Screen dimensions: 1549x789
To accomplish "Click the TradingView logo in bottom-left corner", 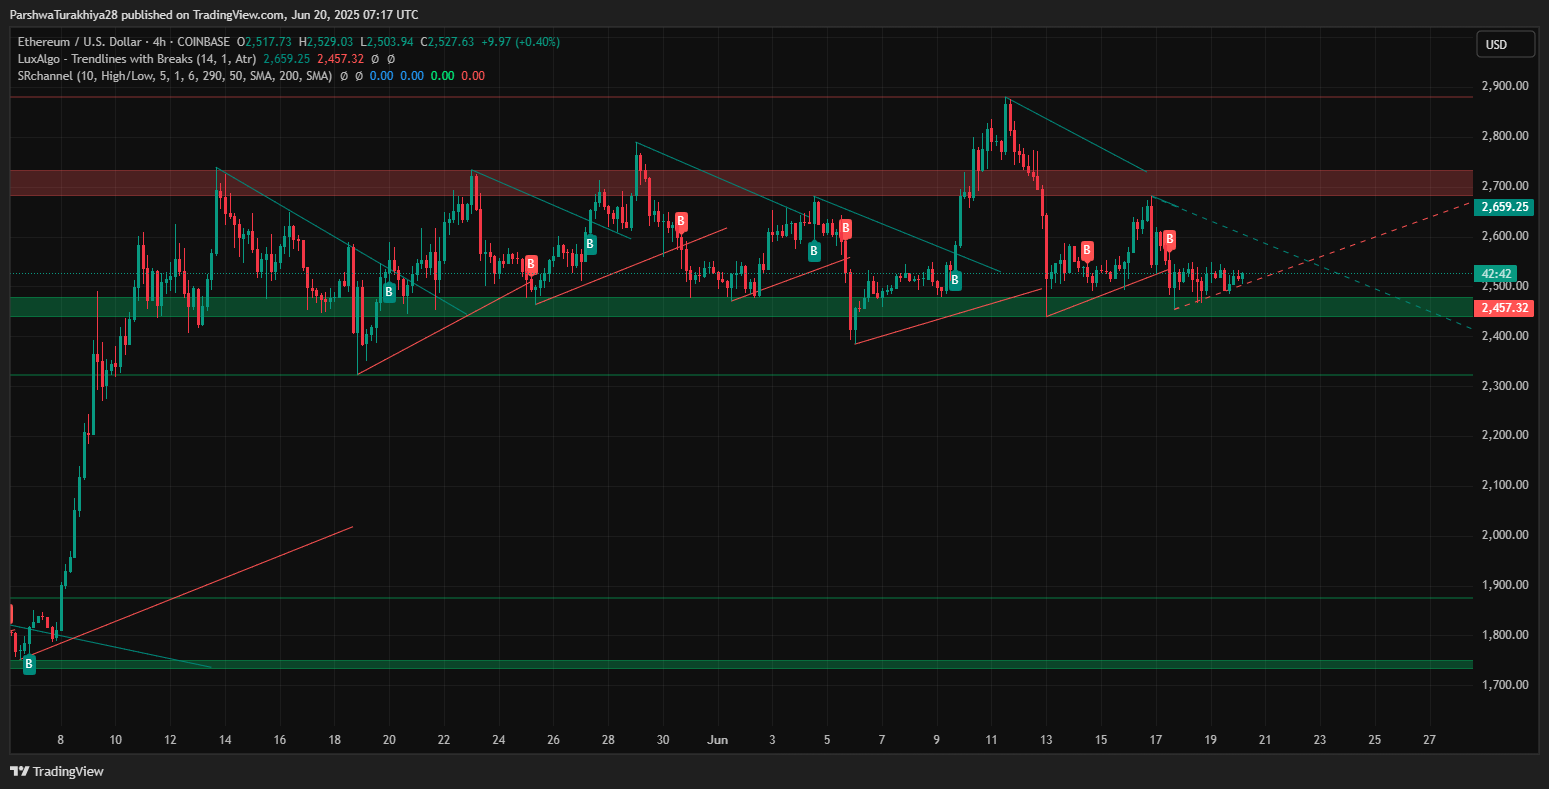I will pos(57,771).
